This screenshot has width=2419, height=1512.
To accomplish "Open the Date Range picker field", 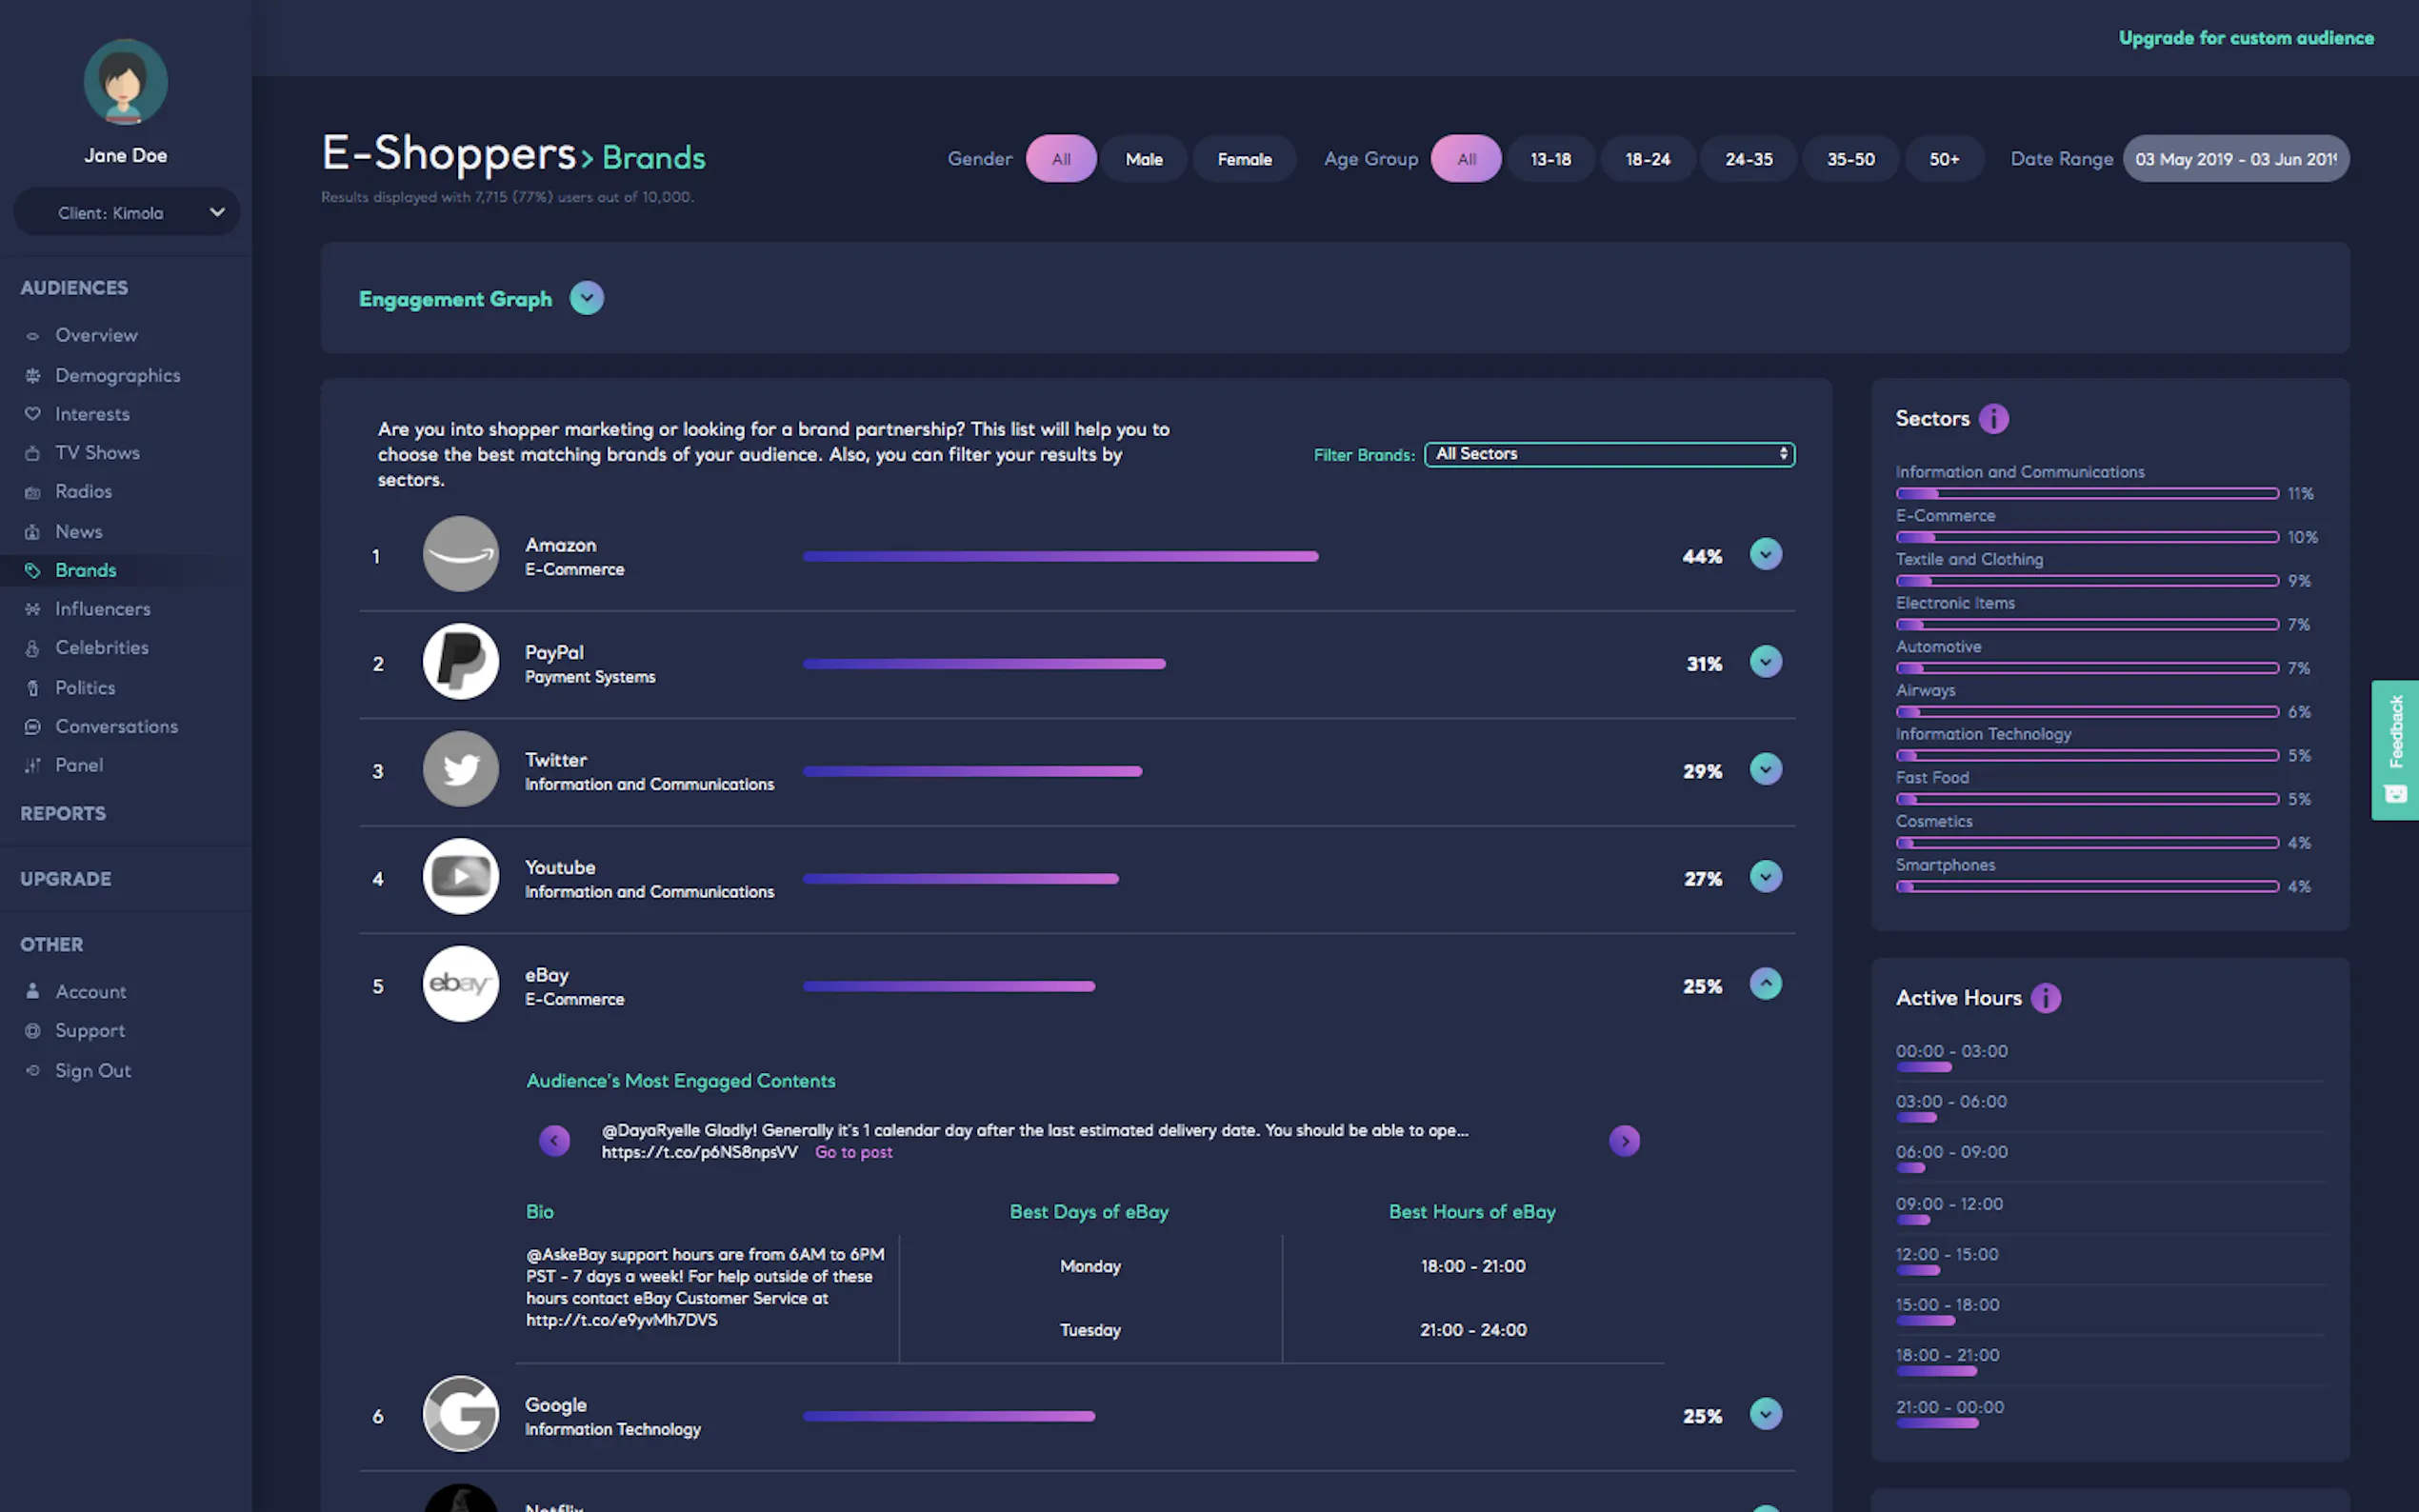I will (2235, 159).
